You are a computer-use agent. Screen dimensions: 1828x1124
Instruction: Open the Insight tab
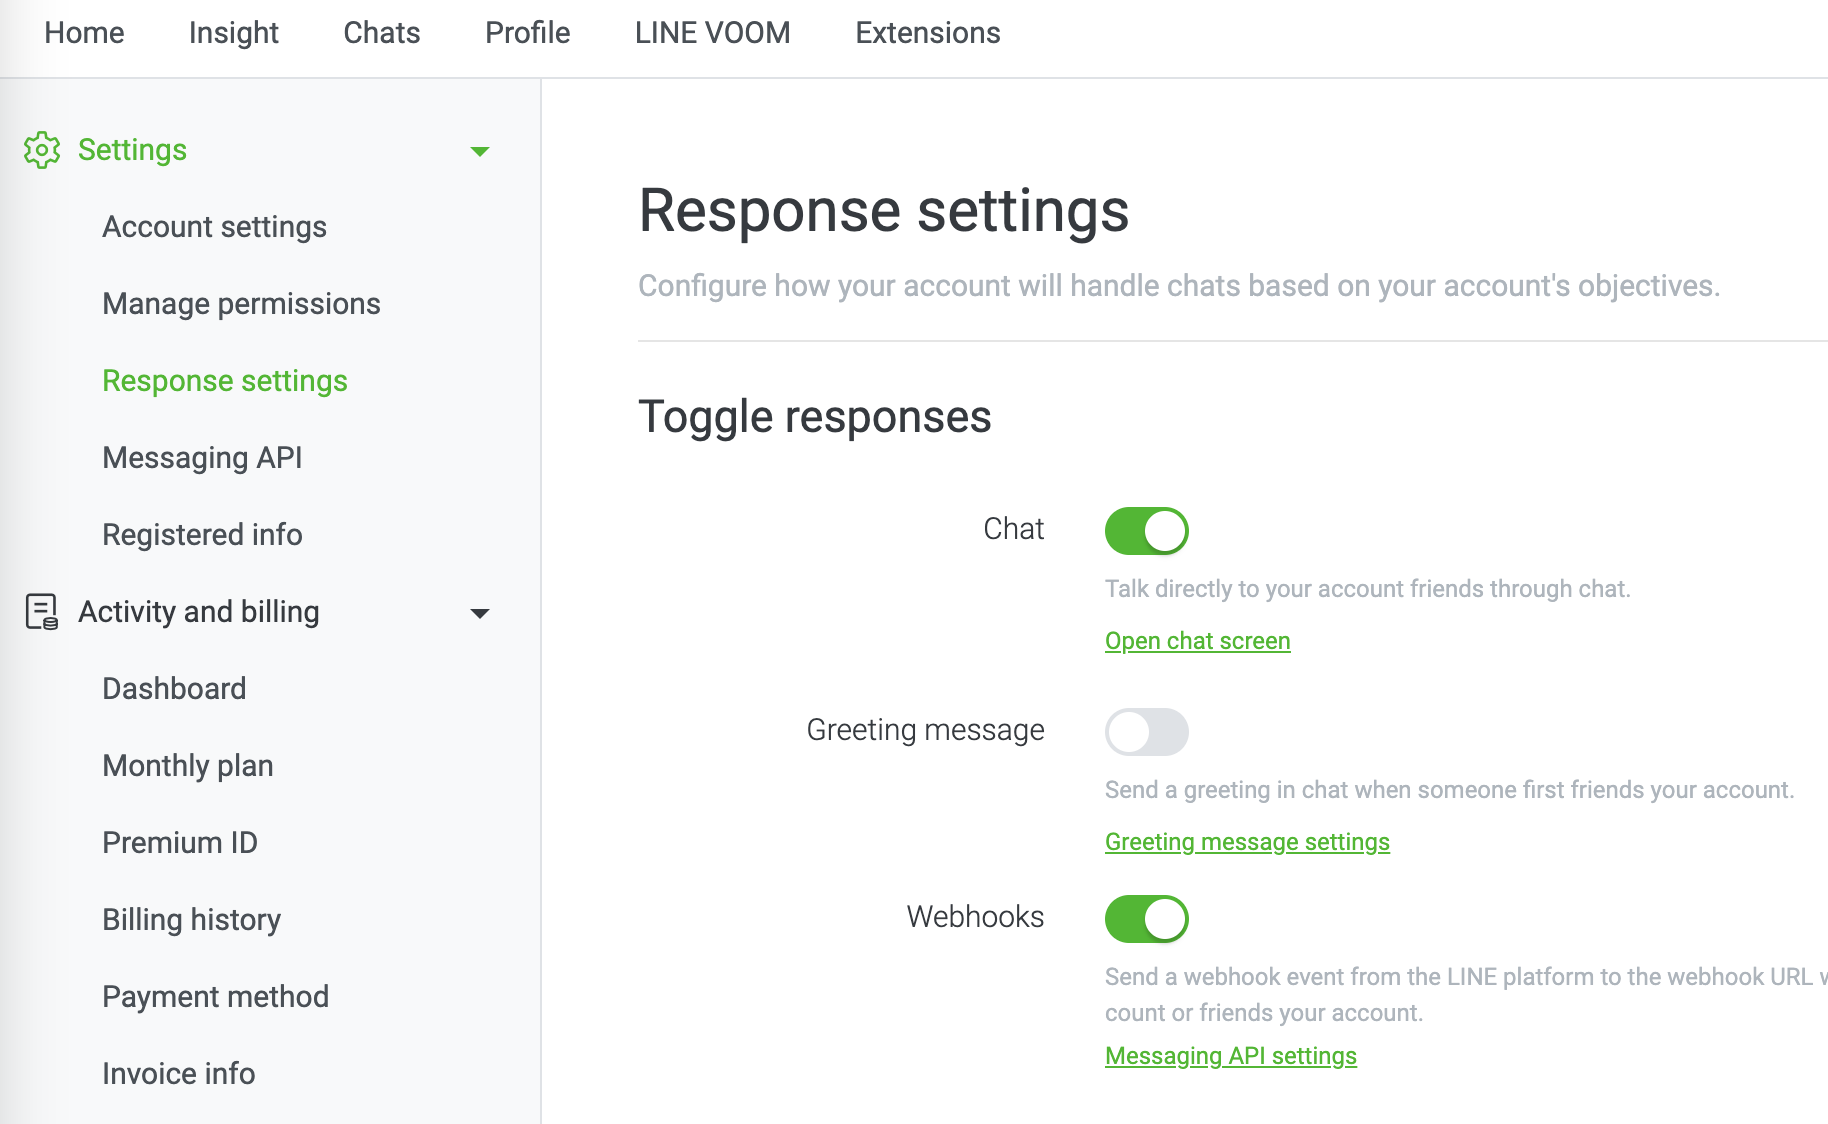pos(233,33)
